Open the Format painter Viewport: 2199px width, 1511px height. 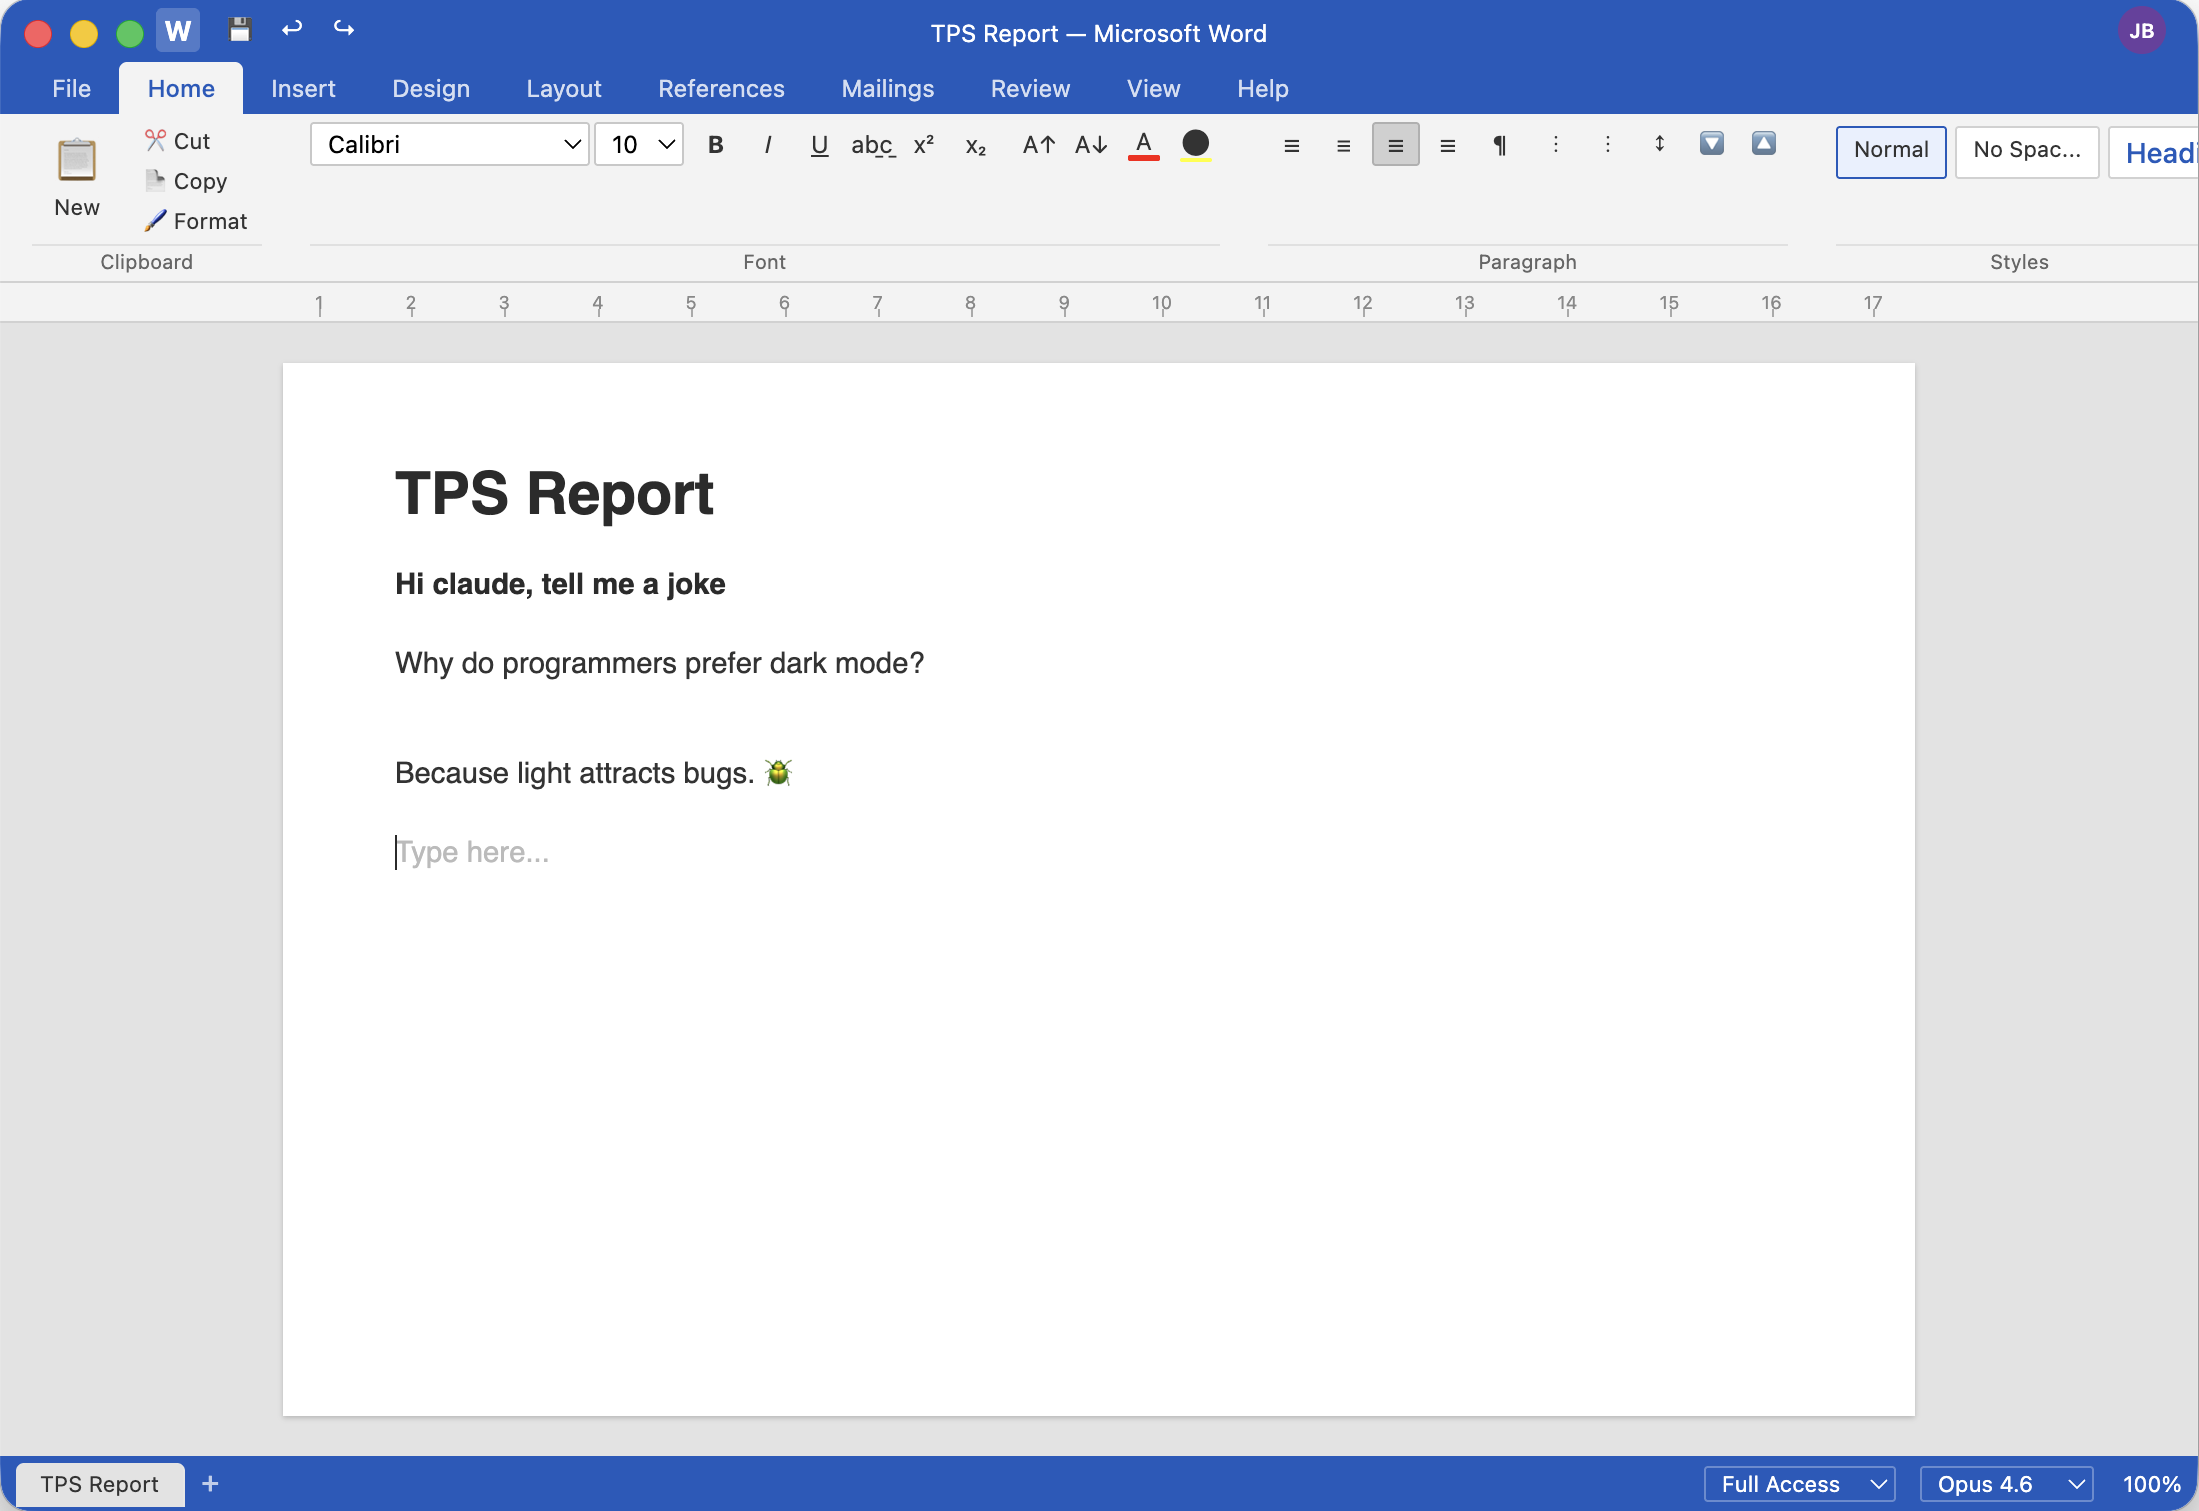(196, 220)
